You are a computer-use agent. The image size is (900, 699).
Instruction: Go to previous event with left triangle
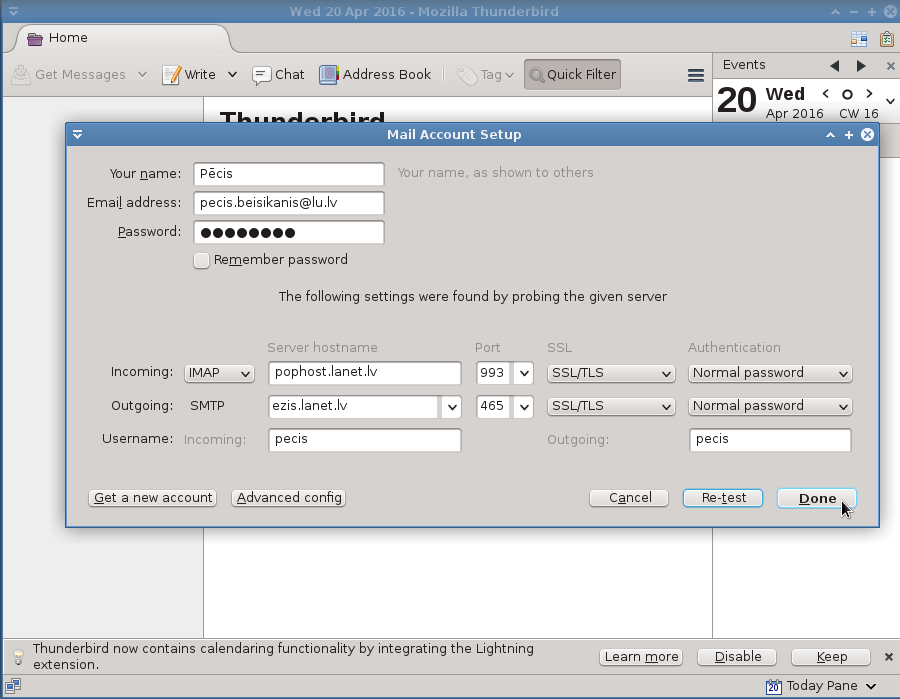click(x=835, y=66)
